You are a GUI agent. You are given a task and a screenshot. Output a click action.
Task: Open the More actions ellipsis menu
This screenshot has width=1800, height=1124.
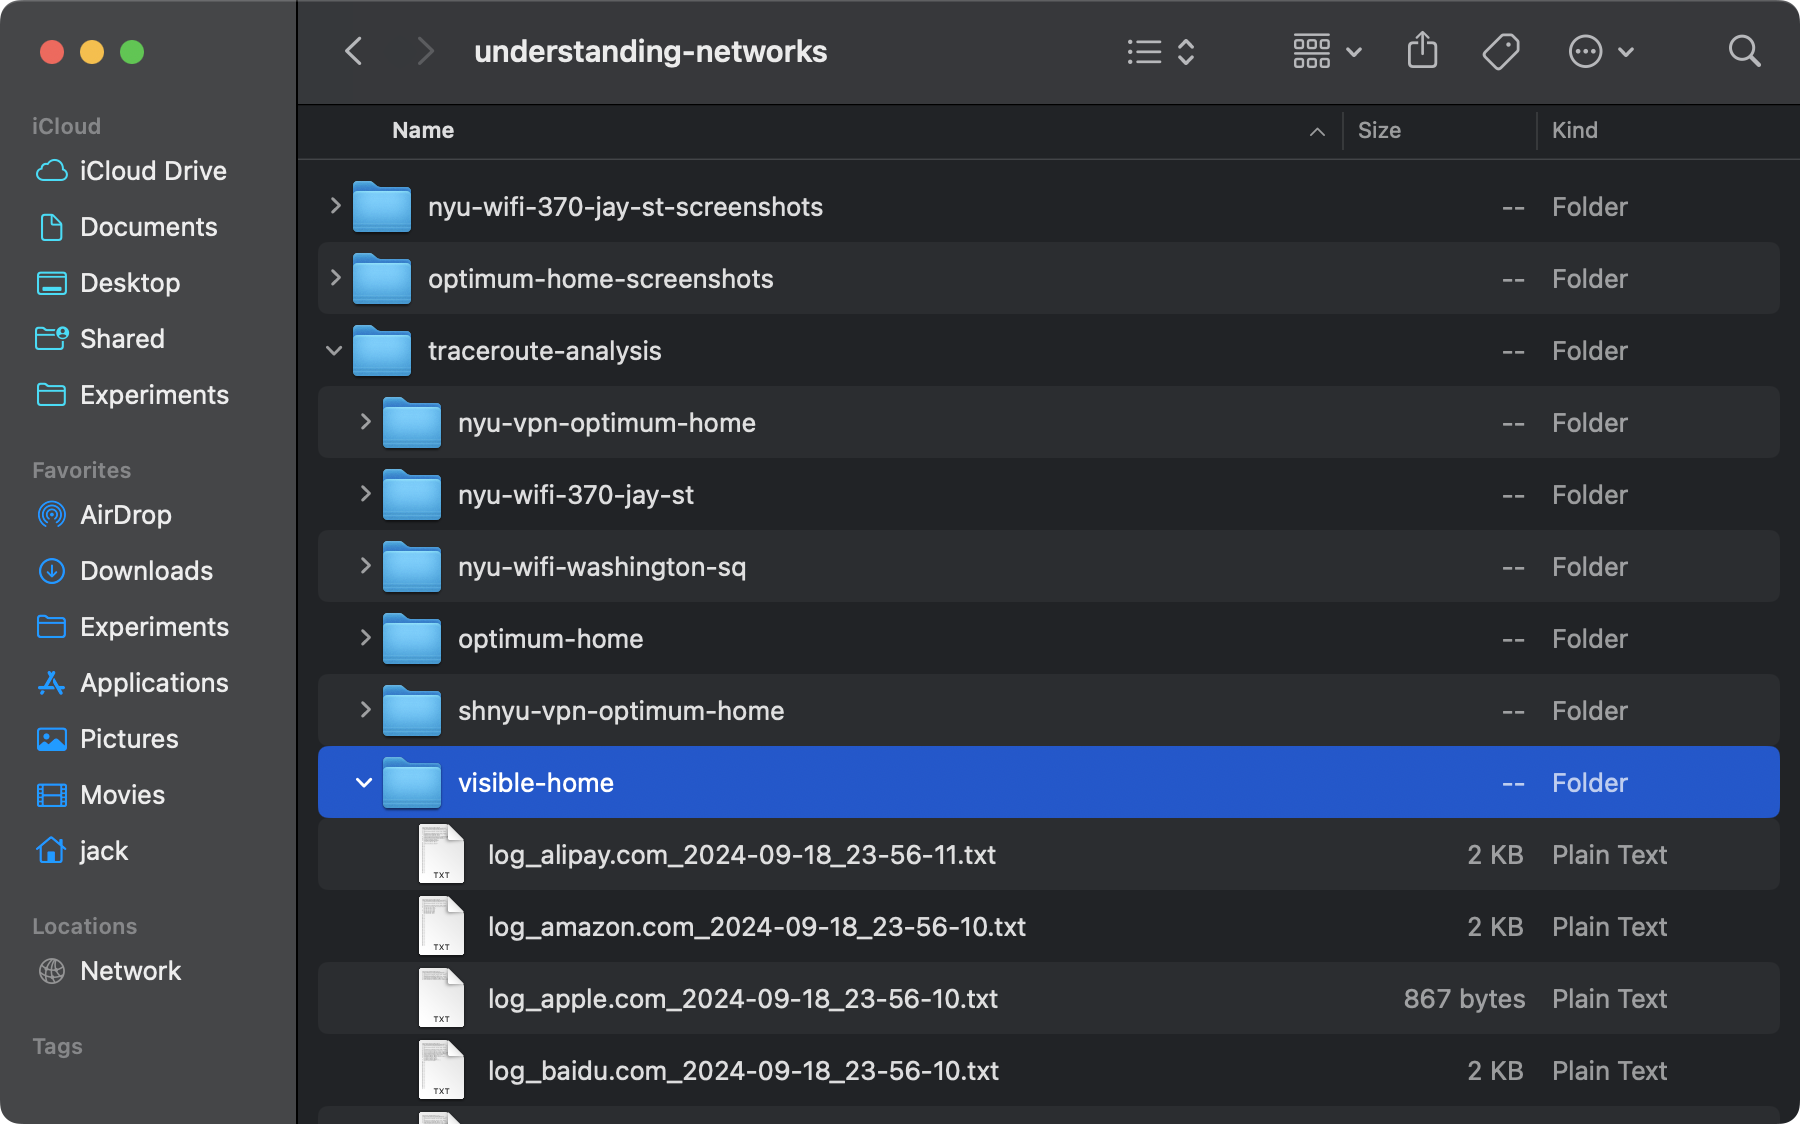[1600, 51]
